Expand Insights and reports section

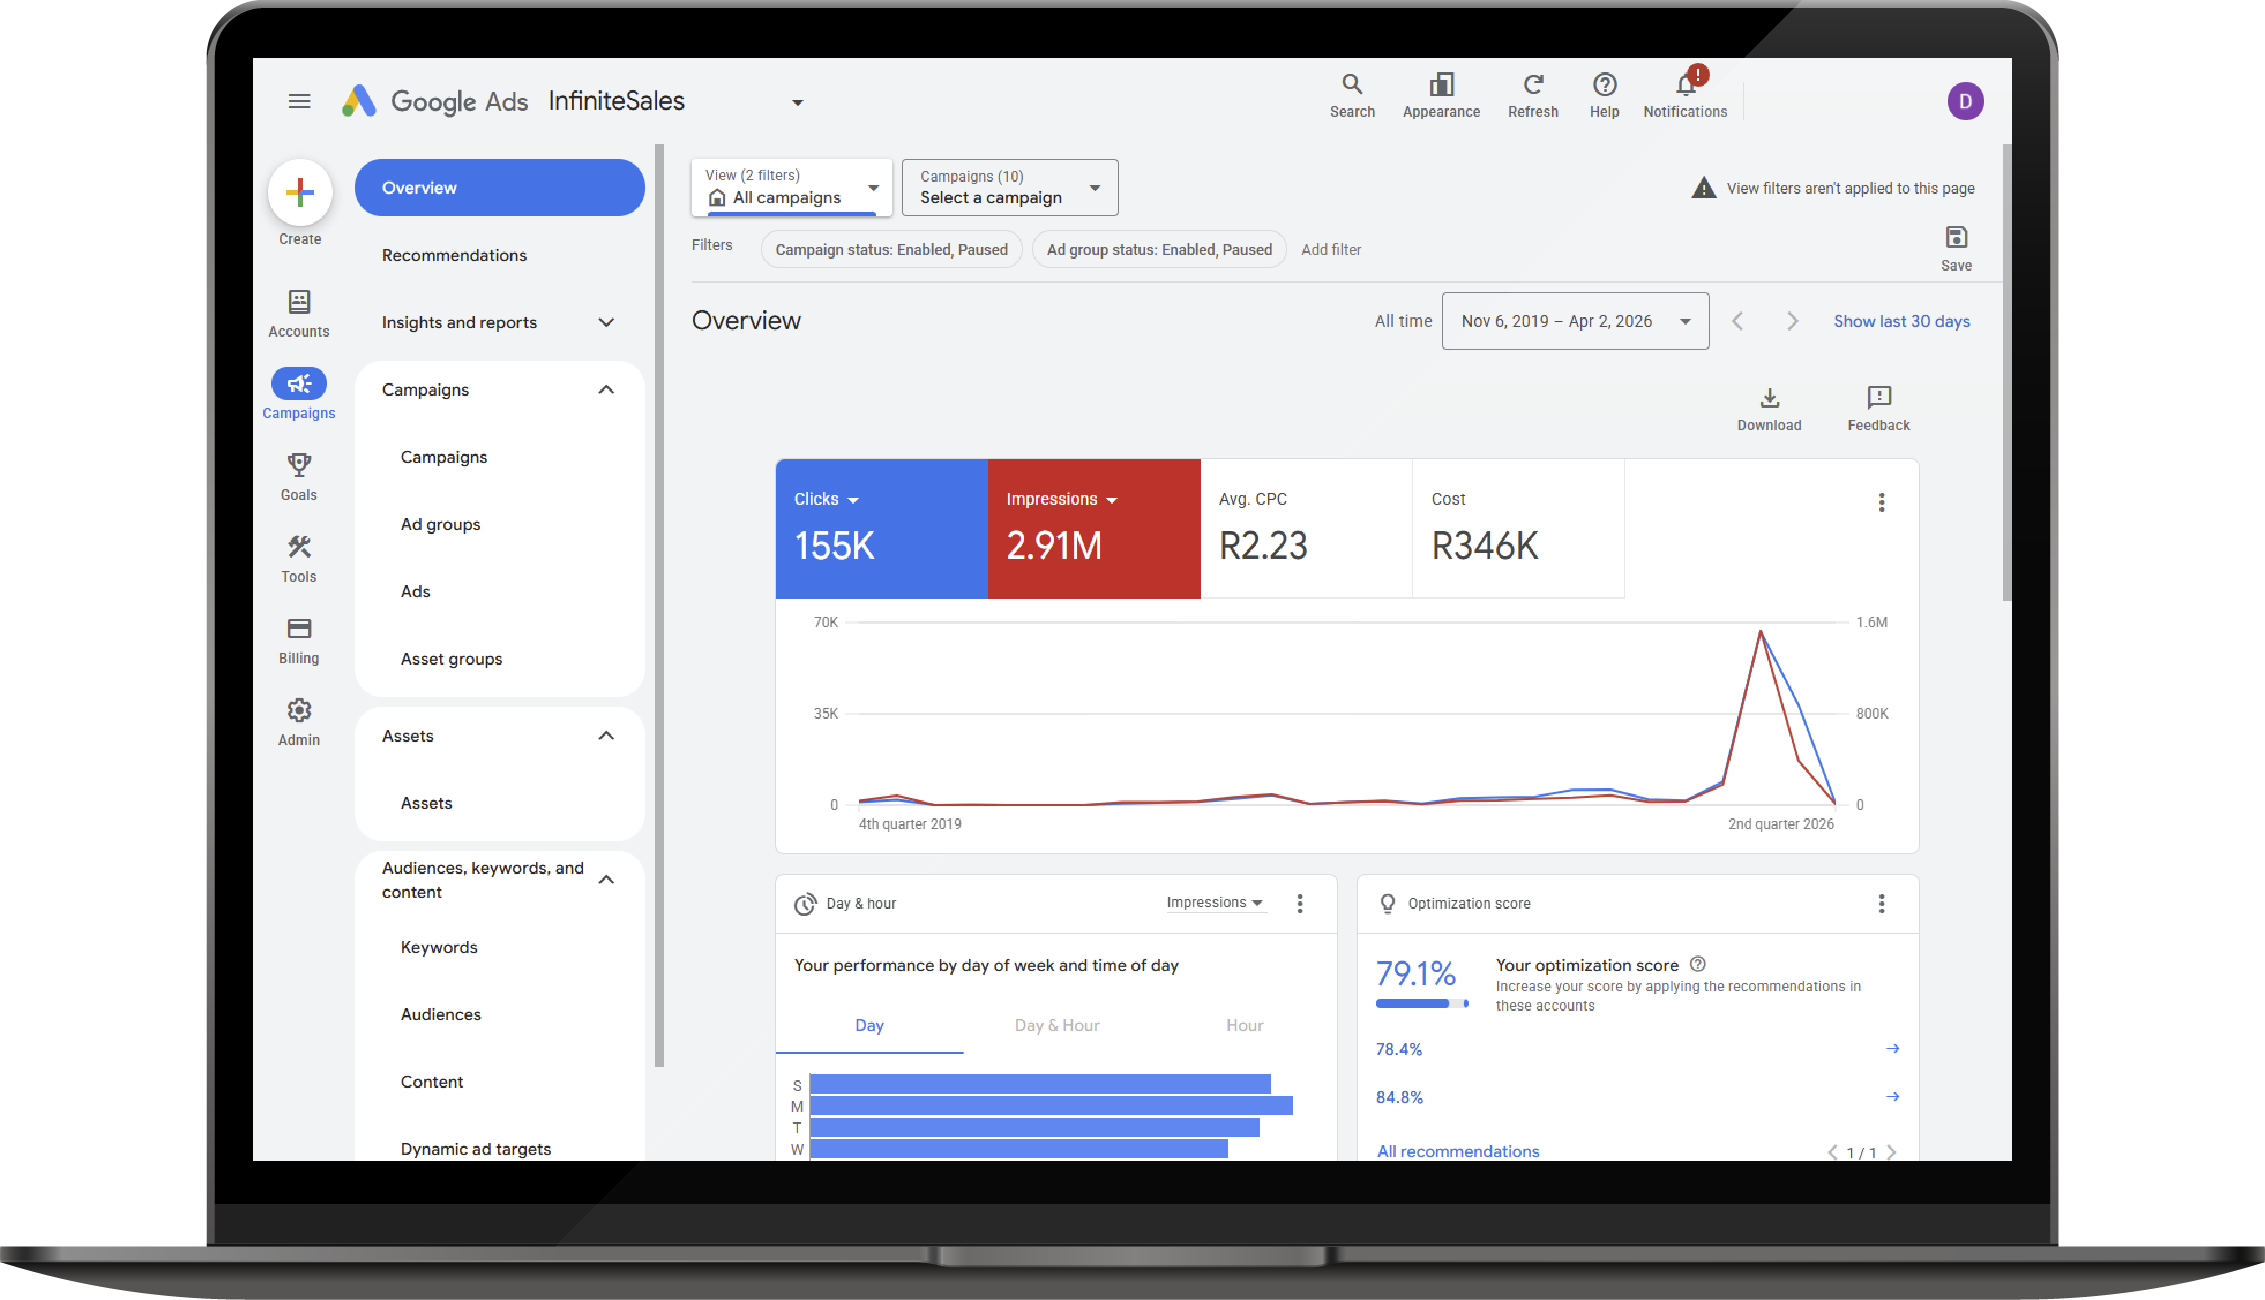click(x=606, y=322)
